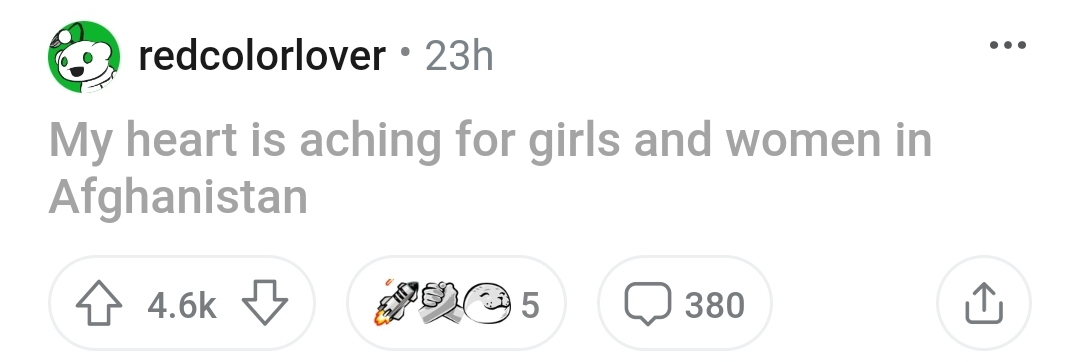Open the three-dot overflow menu

click(1008, 45)
